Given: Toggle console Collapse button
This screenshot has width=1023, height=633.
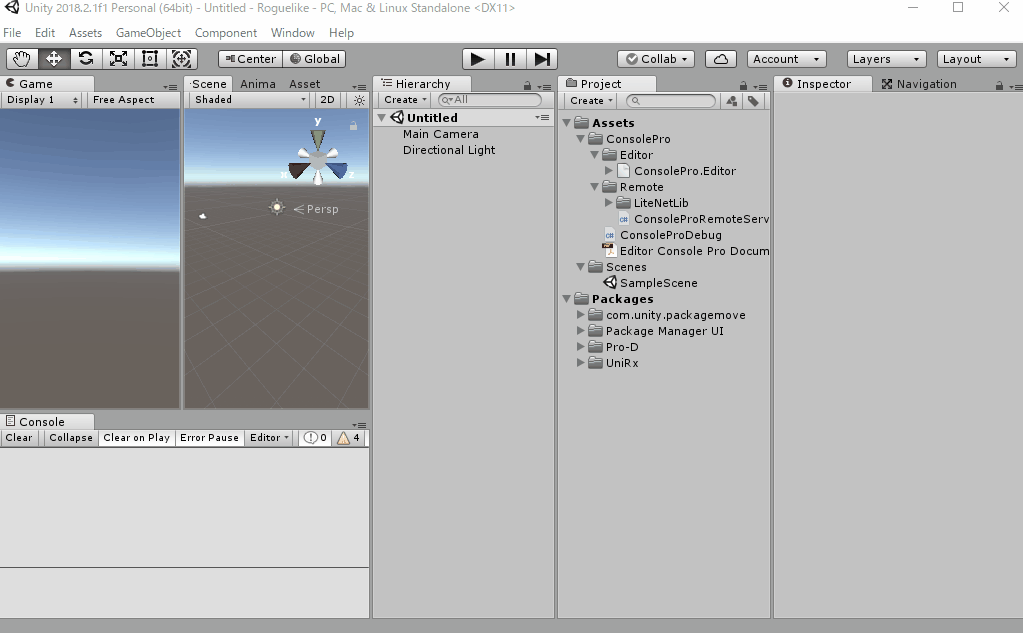Looking at the screenshot, I should pyautogui.click(x=71, y=438).
